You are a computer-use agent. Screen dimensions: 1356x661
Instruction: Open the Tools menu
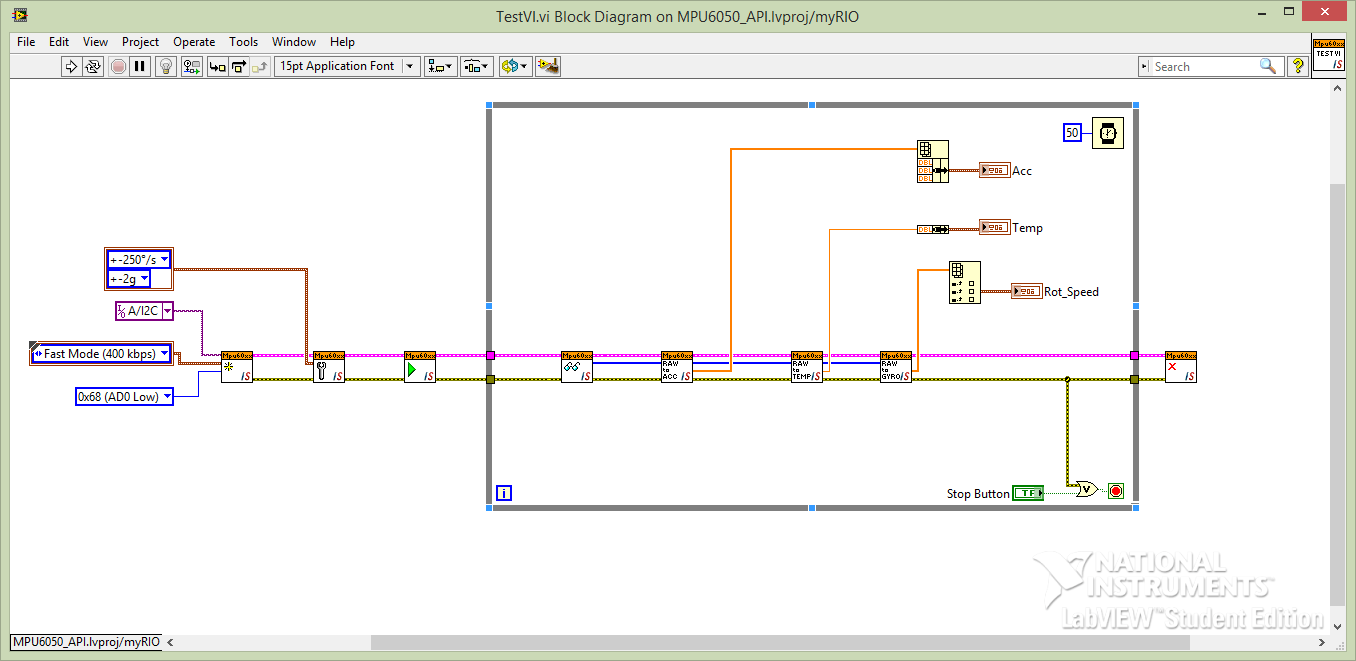pyautogui.click(x=244, y=42)
